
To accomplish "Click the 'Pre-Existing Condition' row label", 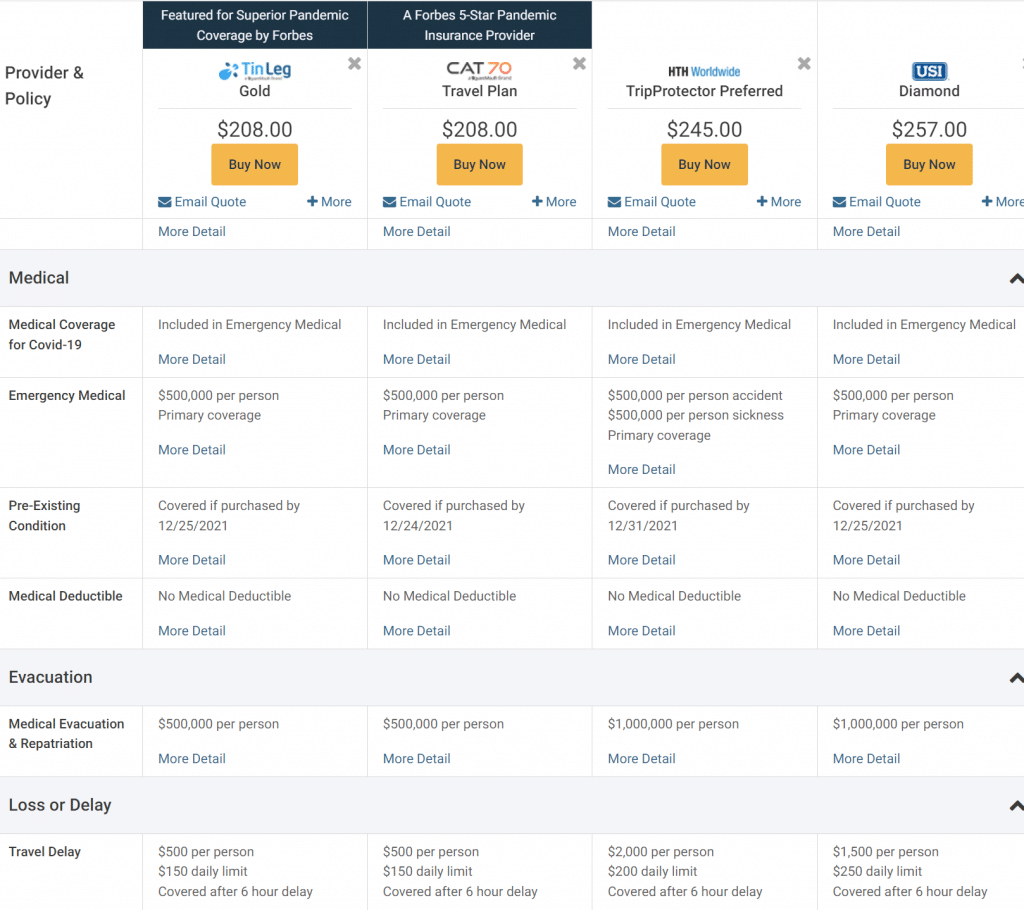I will point(44,515).
